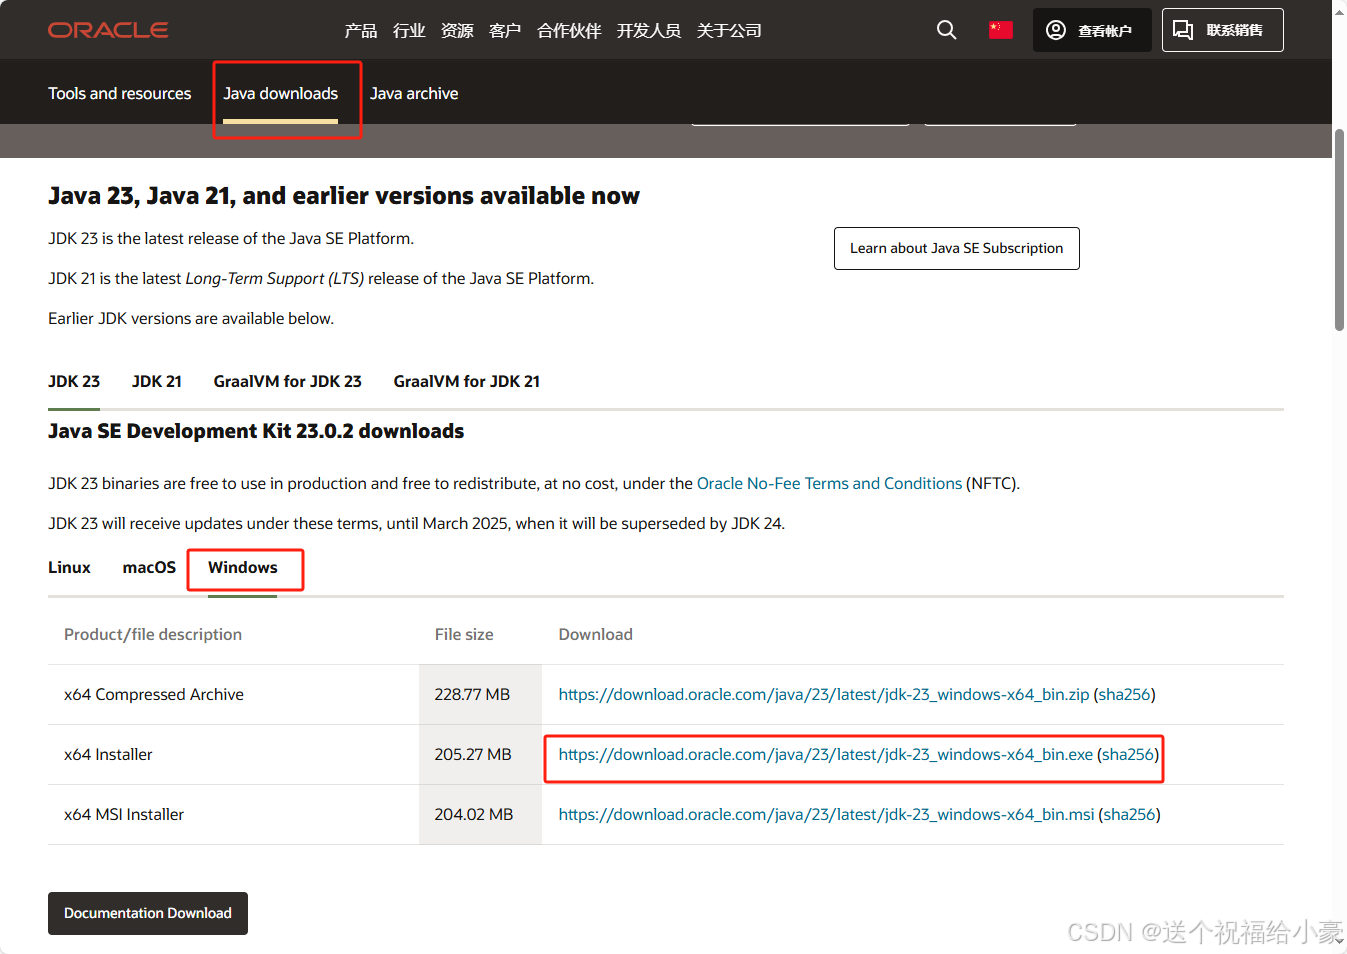Open the 资源 menu

coord(457,31)
